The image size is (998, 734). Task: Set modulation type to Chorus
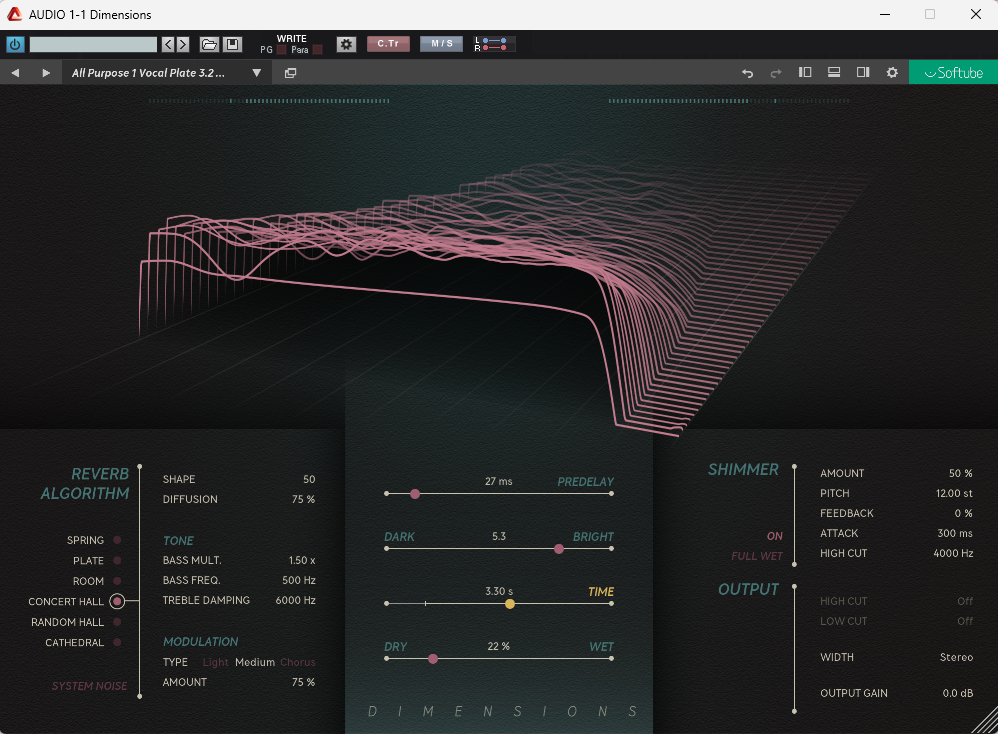(298, 662)
